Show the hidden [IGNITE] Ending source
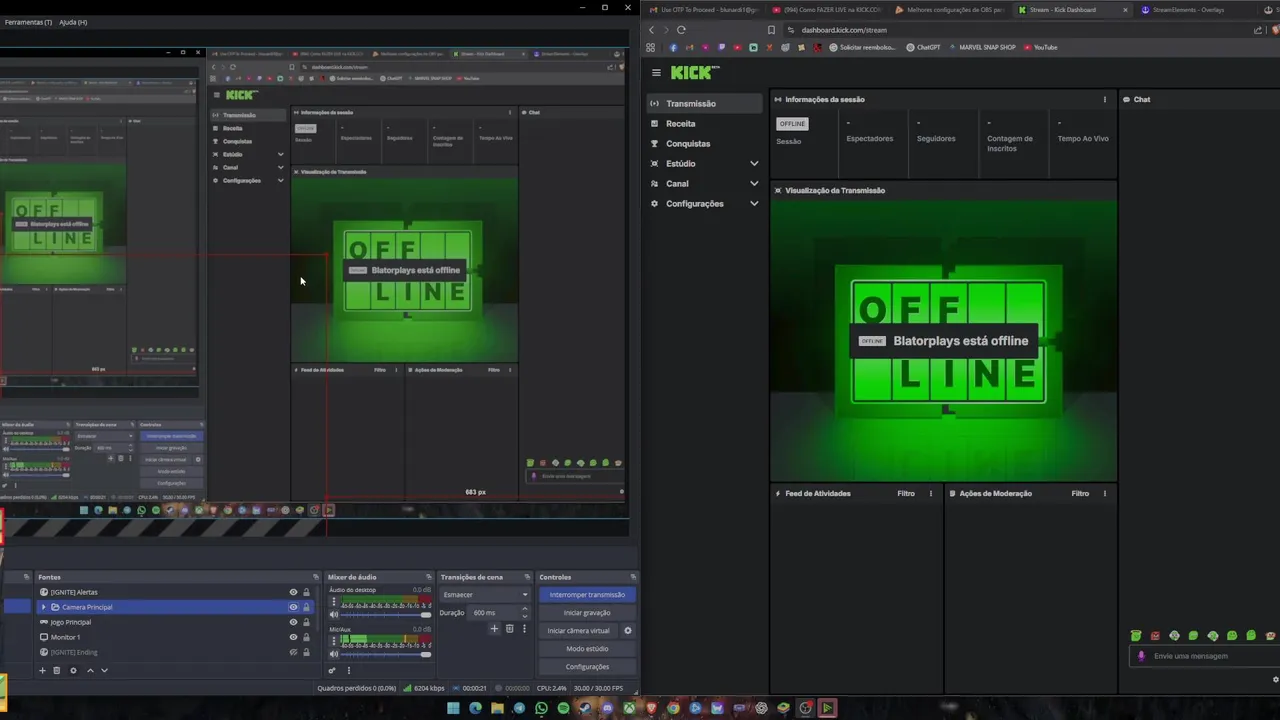1280x720 pixels. (293, 652)
